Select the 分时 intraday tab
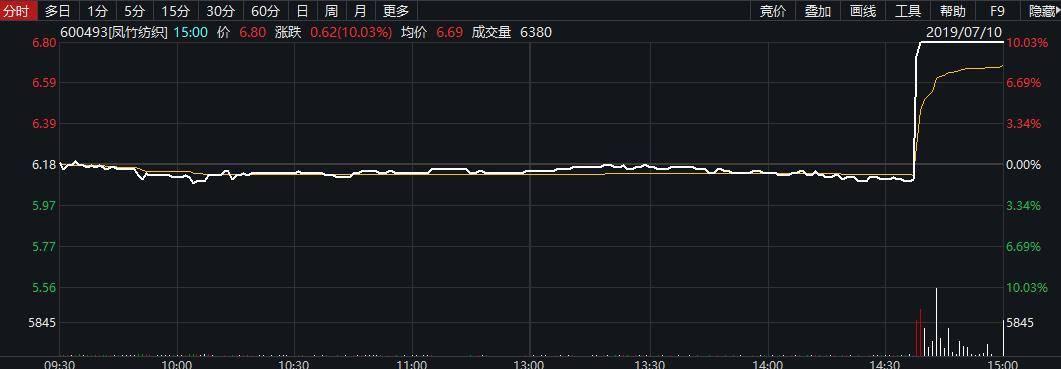1061x369 pixels. pyautogui.click(x=18, y=10)
